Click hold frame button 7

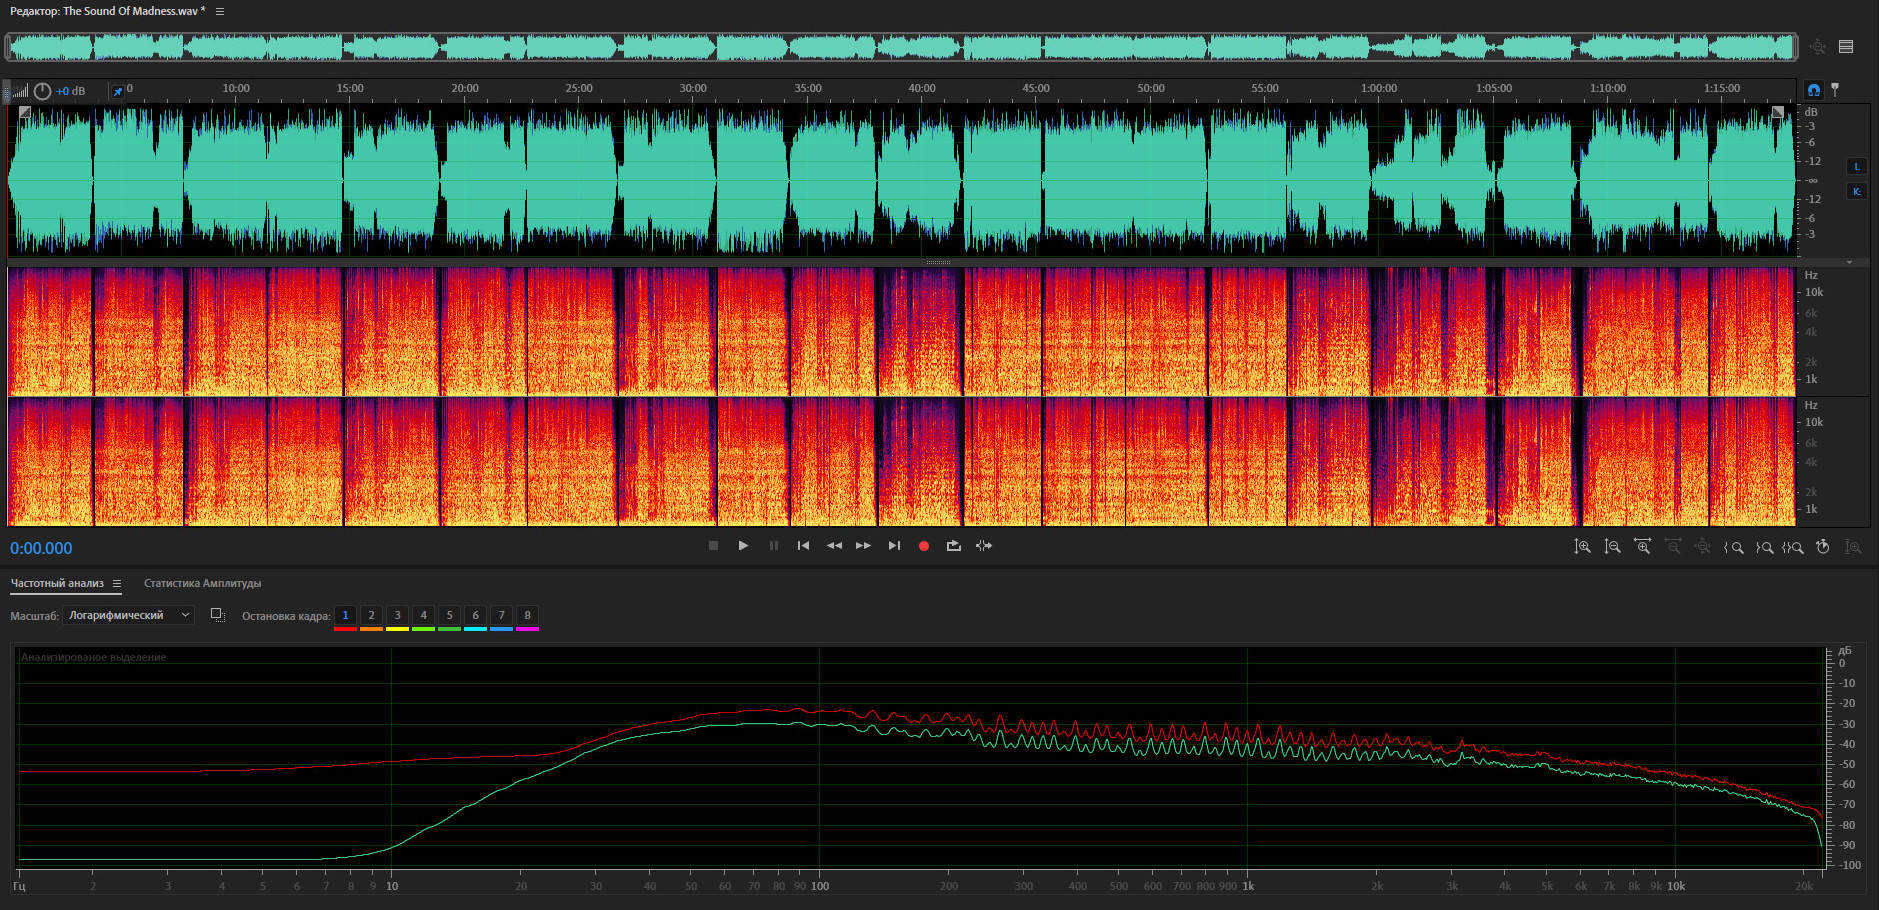(x=501, y=615)
